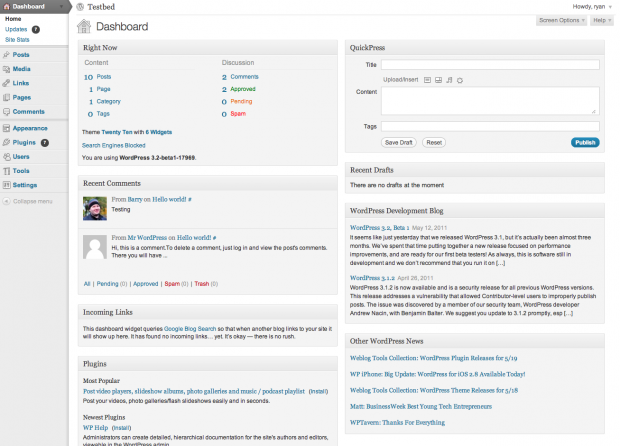Click the Recent Drafts widget header
The width and height of the screenshot is (620, 446).
click(474, 170)
